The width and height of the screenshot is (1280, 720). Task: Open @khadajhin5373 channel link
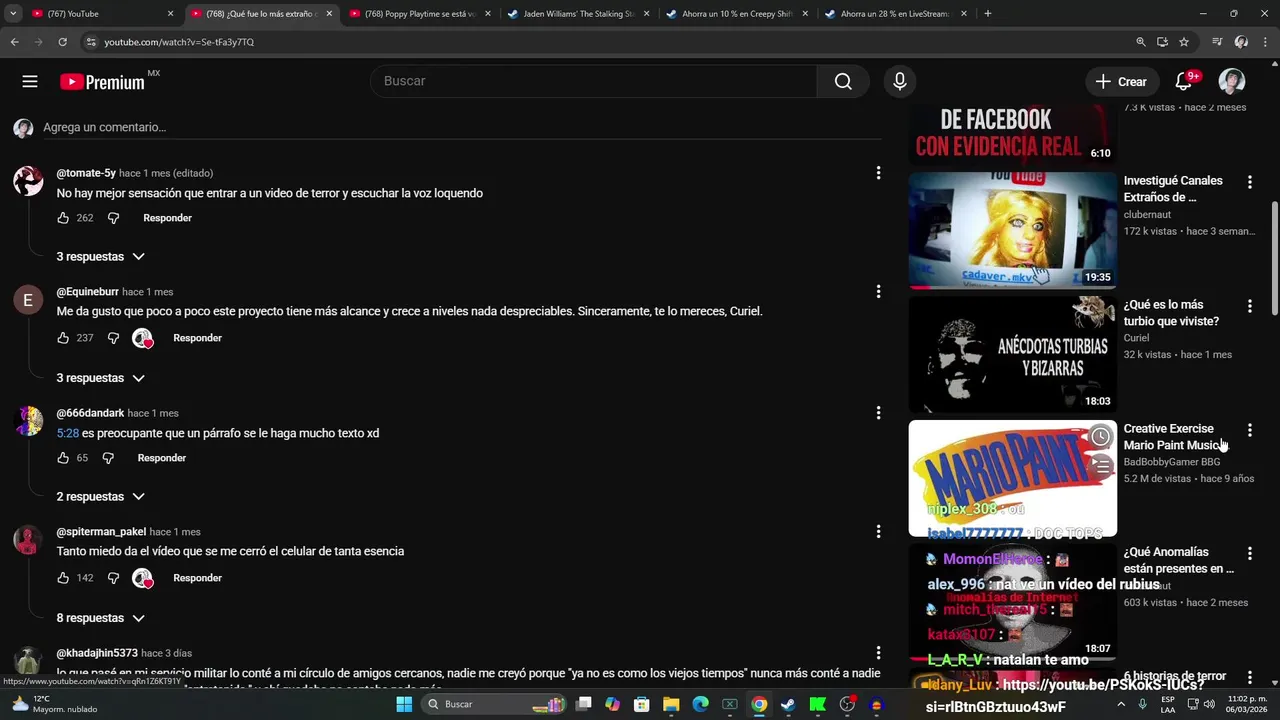pyautogui.click(x=97, y=653)
